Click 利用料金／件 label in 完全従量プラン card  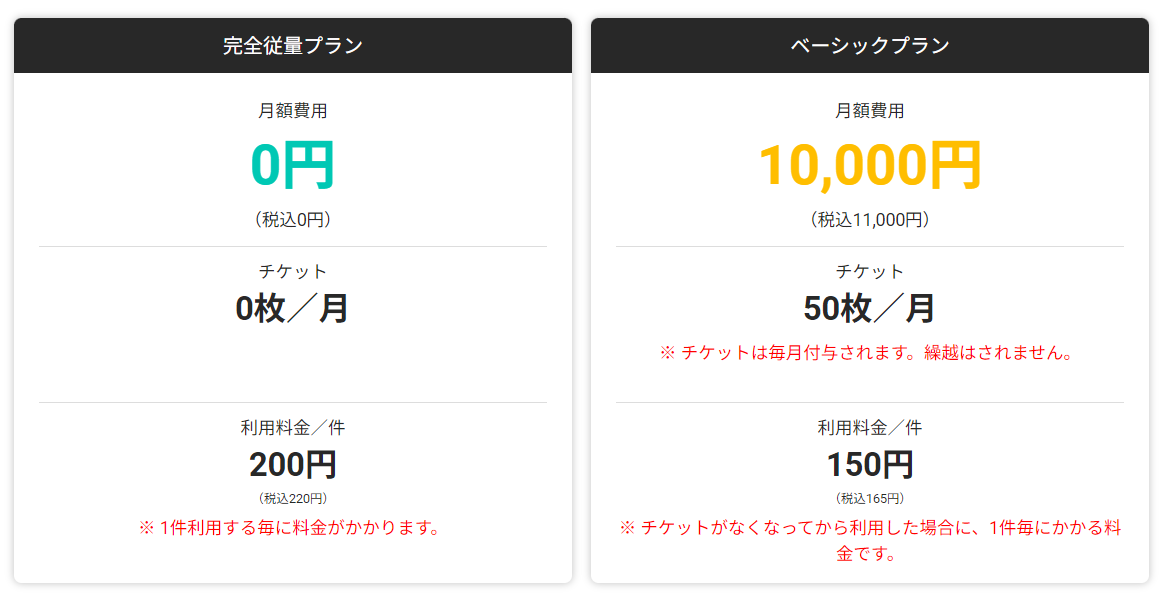pyautogui.click(x=293, y=428)
